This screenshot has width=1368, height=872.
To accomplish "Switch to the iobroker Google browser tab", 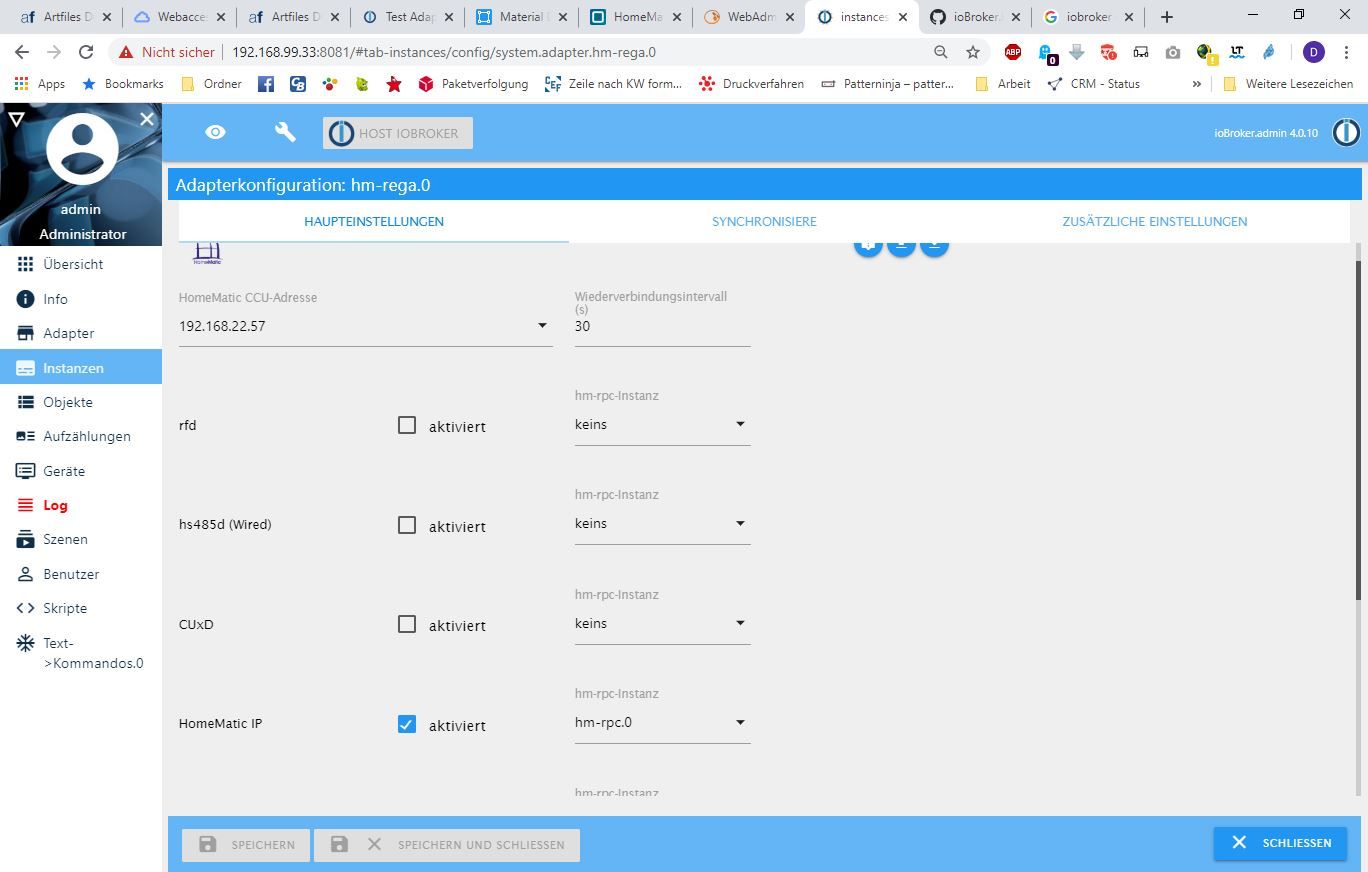I will click(1089, 17).
